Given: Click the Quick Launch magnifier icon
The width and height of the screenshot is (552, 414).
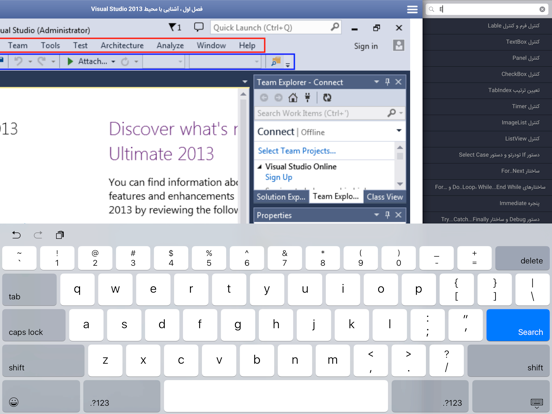Looking at the screenshot, I should (335, 27).
